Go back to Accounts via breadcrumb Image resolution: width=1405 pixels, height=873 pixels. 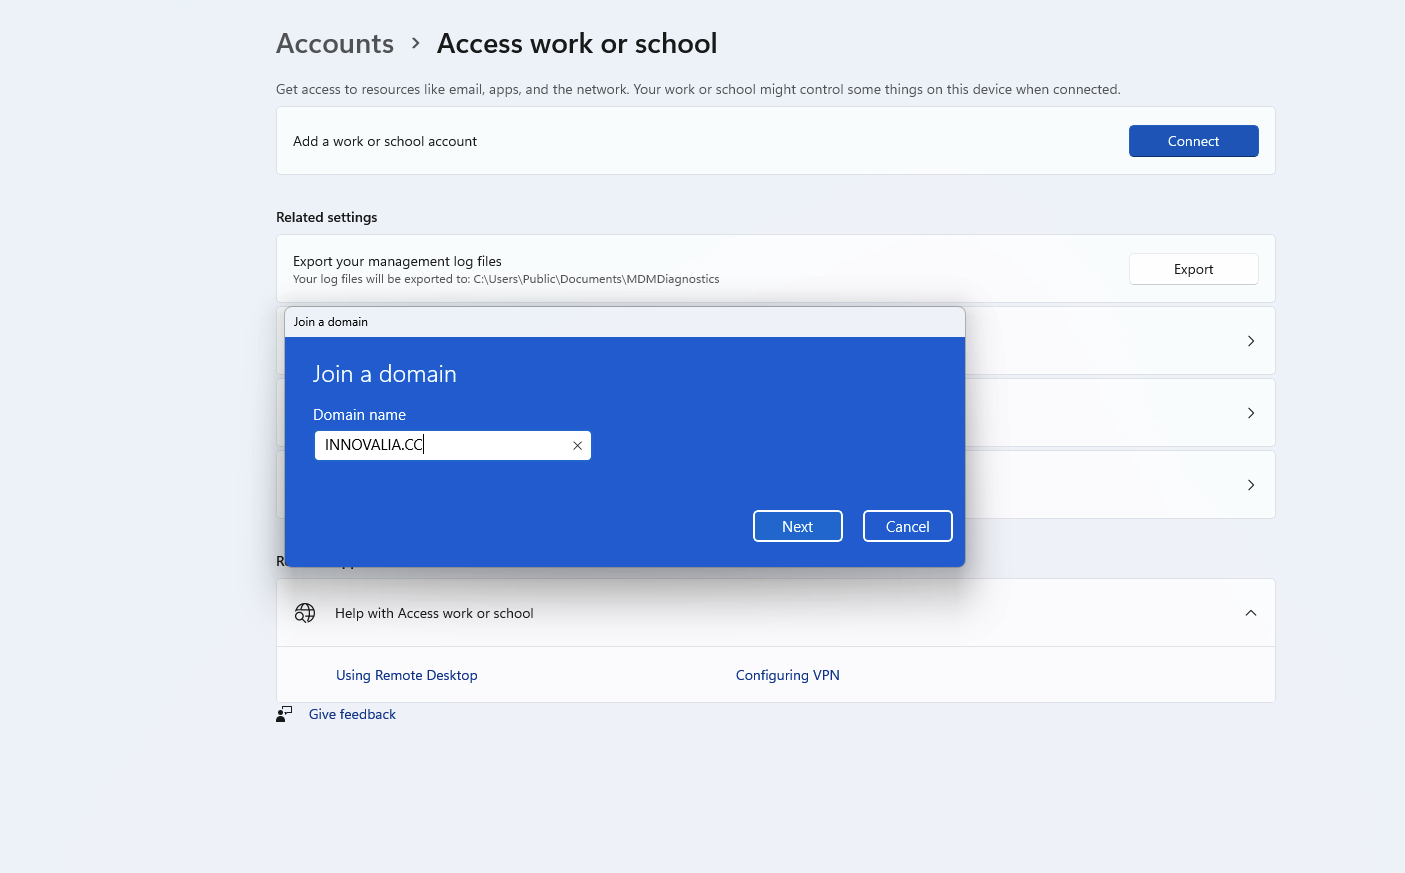[335, 44]
